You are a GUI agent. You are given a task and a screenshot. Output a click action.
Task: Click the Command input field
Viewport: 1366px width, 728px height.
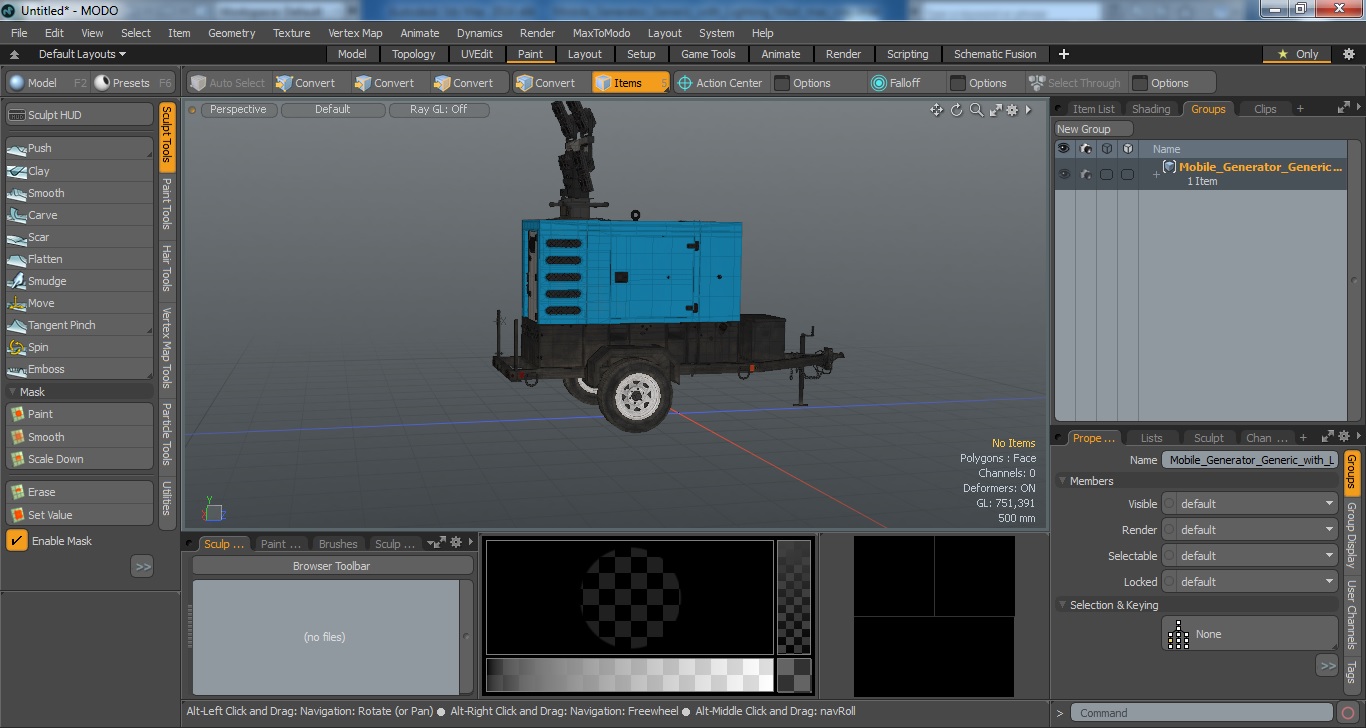[1202, 713]
